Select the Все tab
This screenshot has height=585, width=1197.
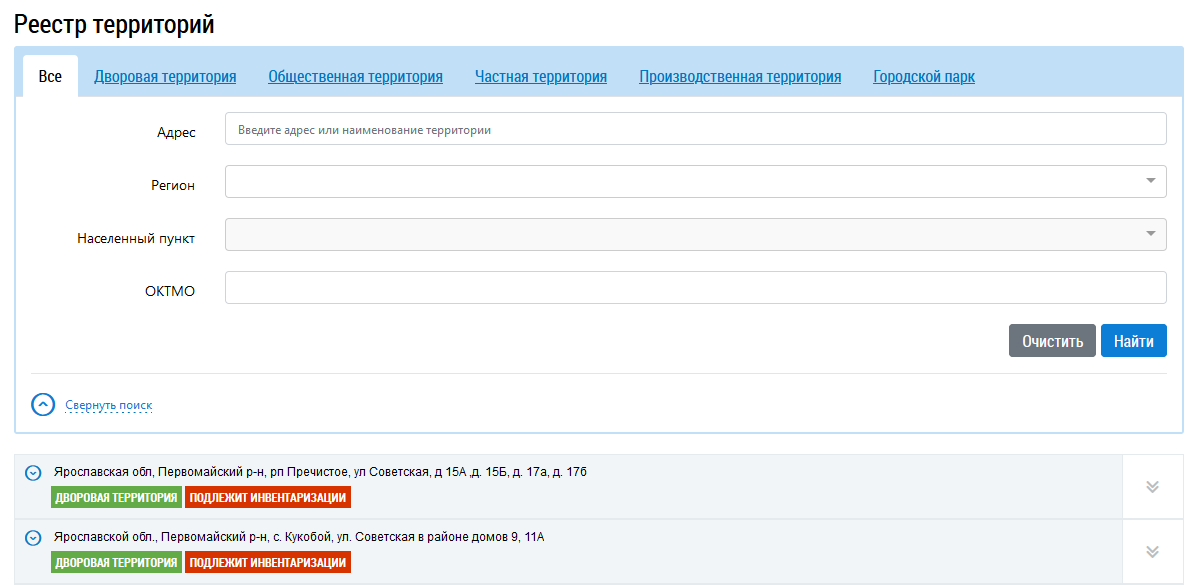(x=50, y=76)
